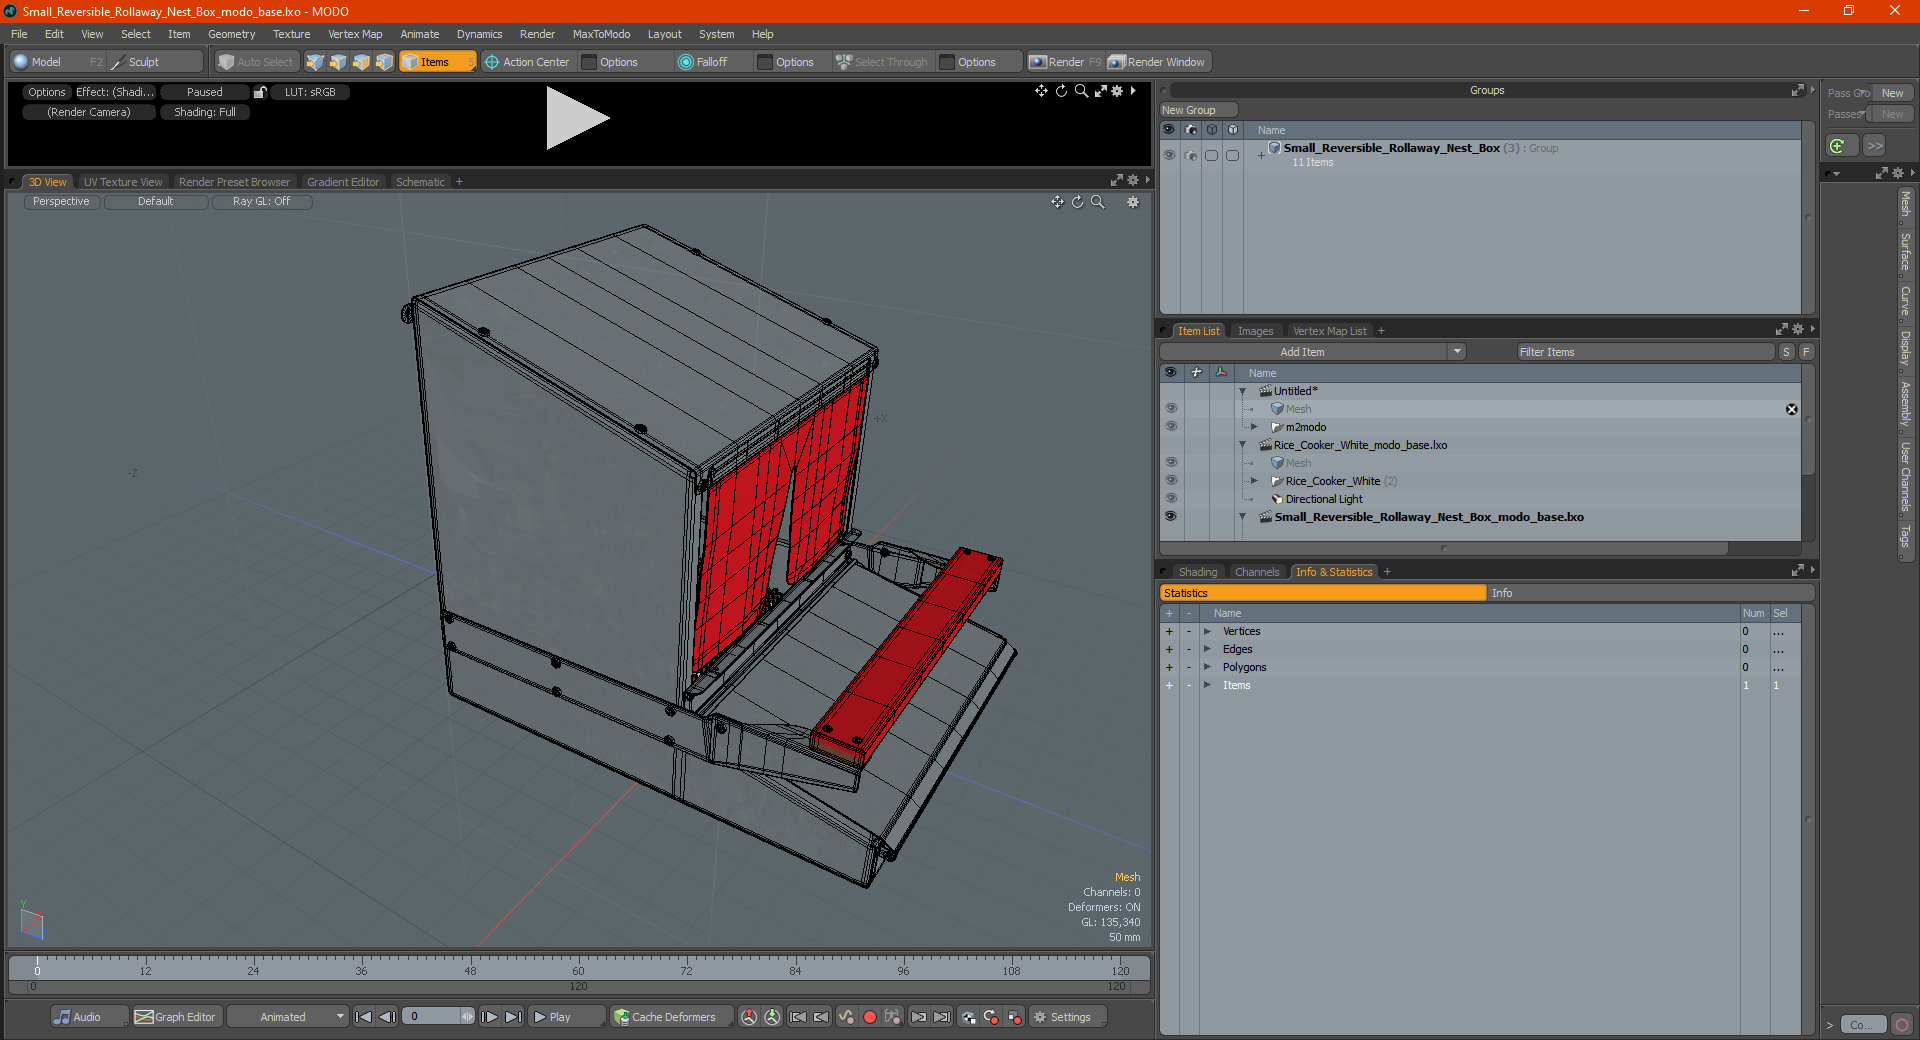This screenshot has height=1040, width=1920.
Task: Open the MaxToModo menu
Action: (x=601, y=34)
